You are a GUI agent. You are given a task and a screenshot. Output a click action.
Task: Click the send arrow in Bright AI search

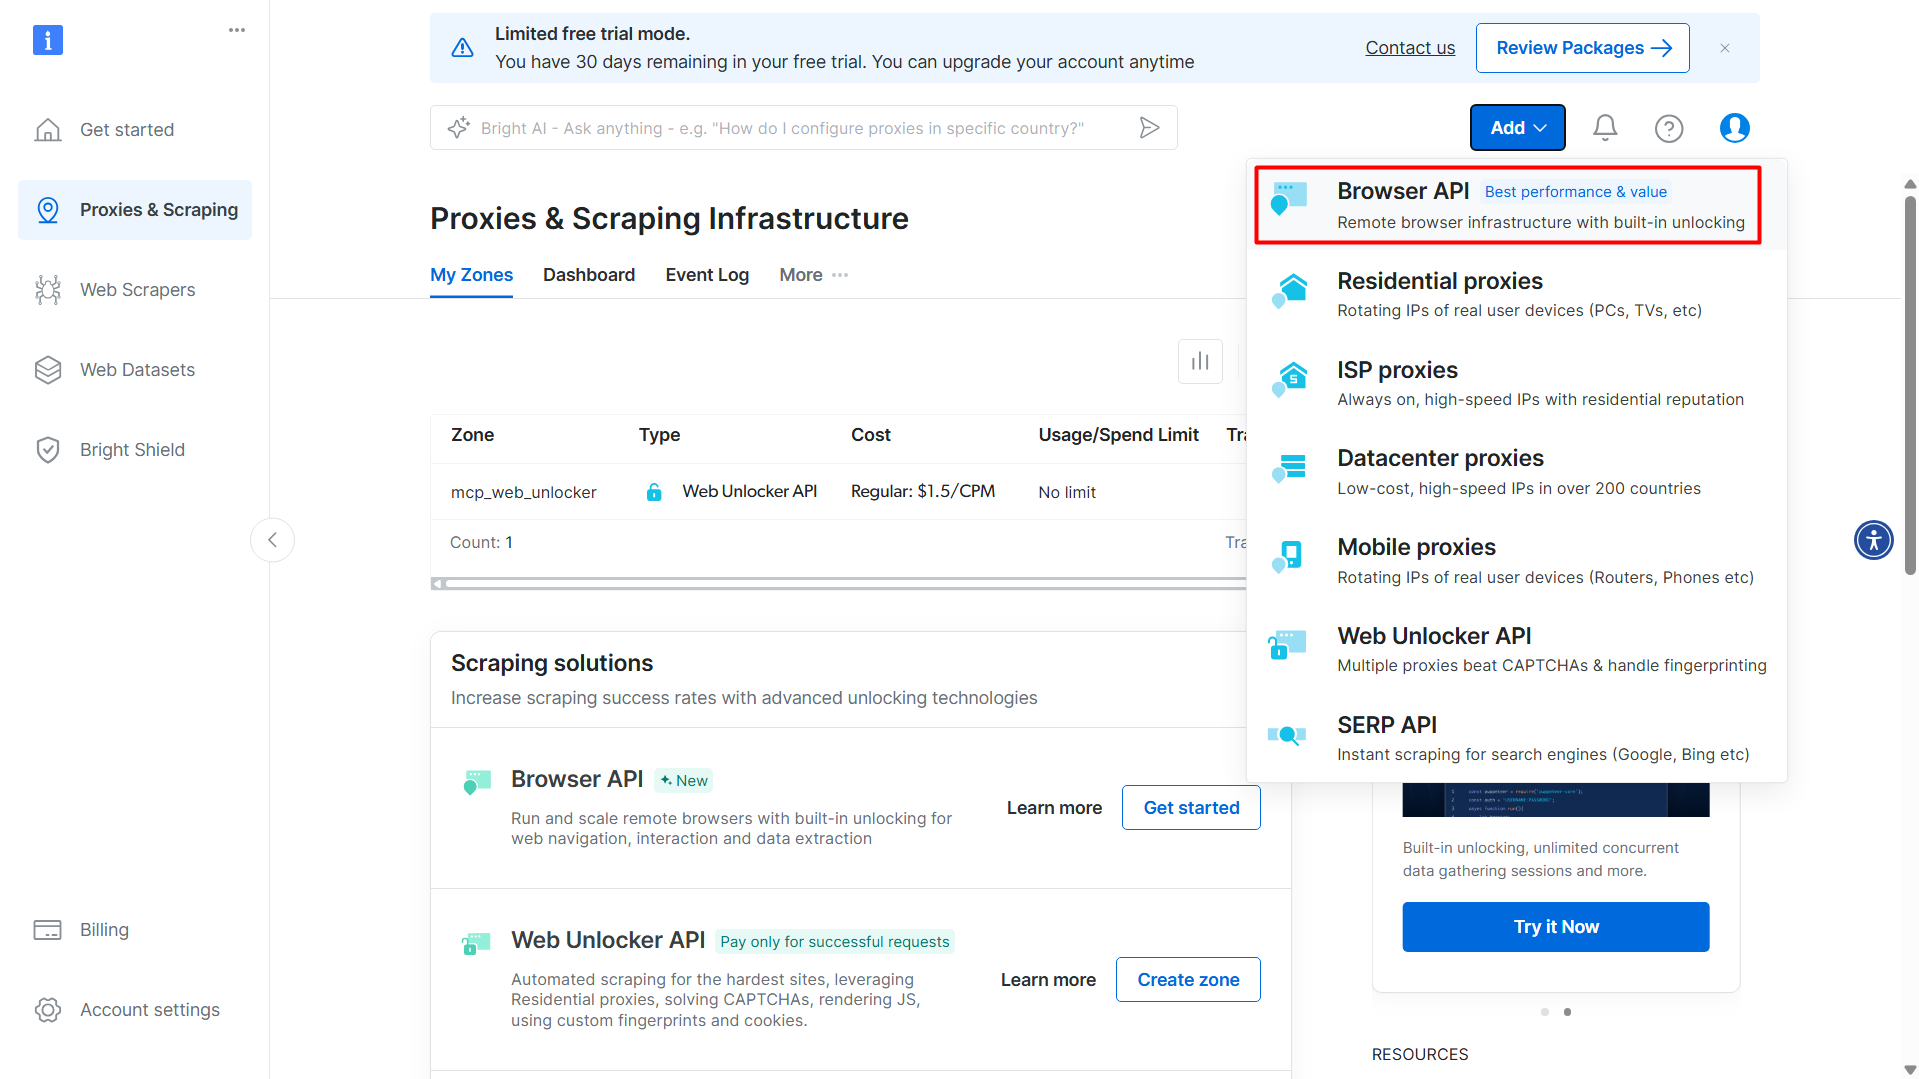tap(1150, 128)
